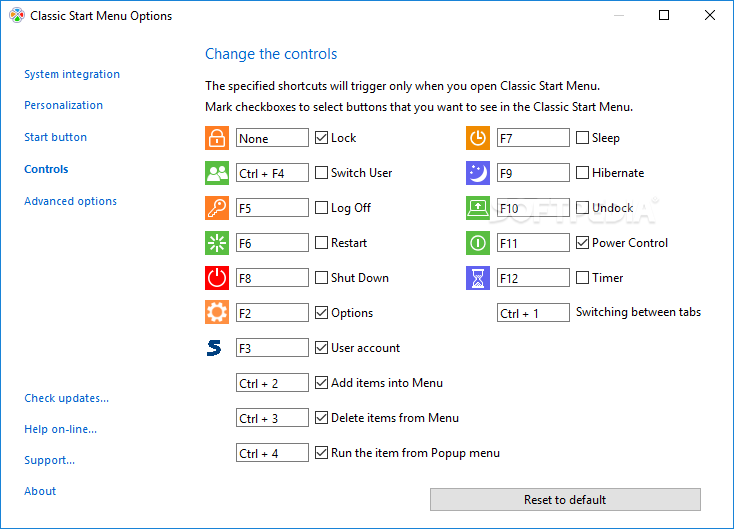The image size is (734, 529).
Task: Enable the Undock checkbox
Action: pyautogui.click(x=582, y=207)
